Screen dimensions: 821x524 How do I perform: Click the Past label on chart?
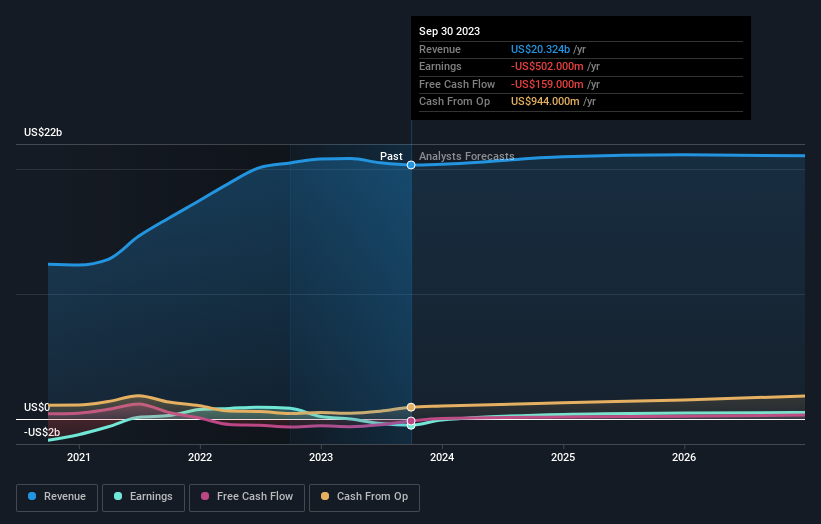(x=391, y=156)
